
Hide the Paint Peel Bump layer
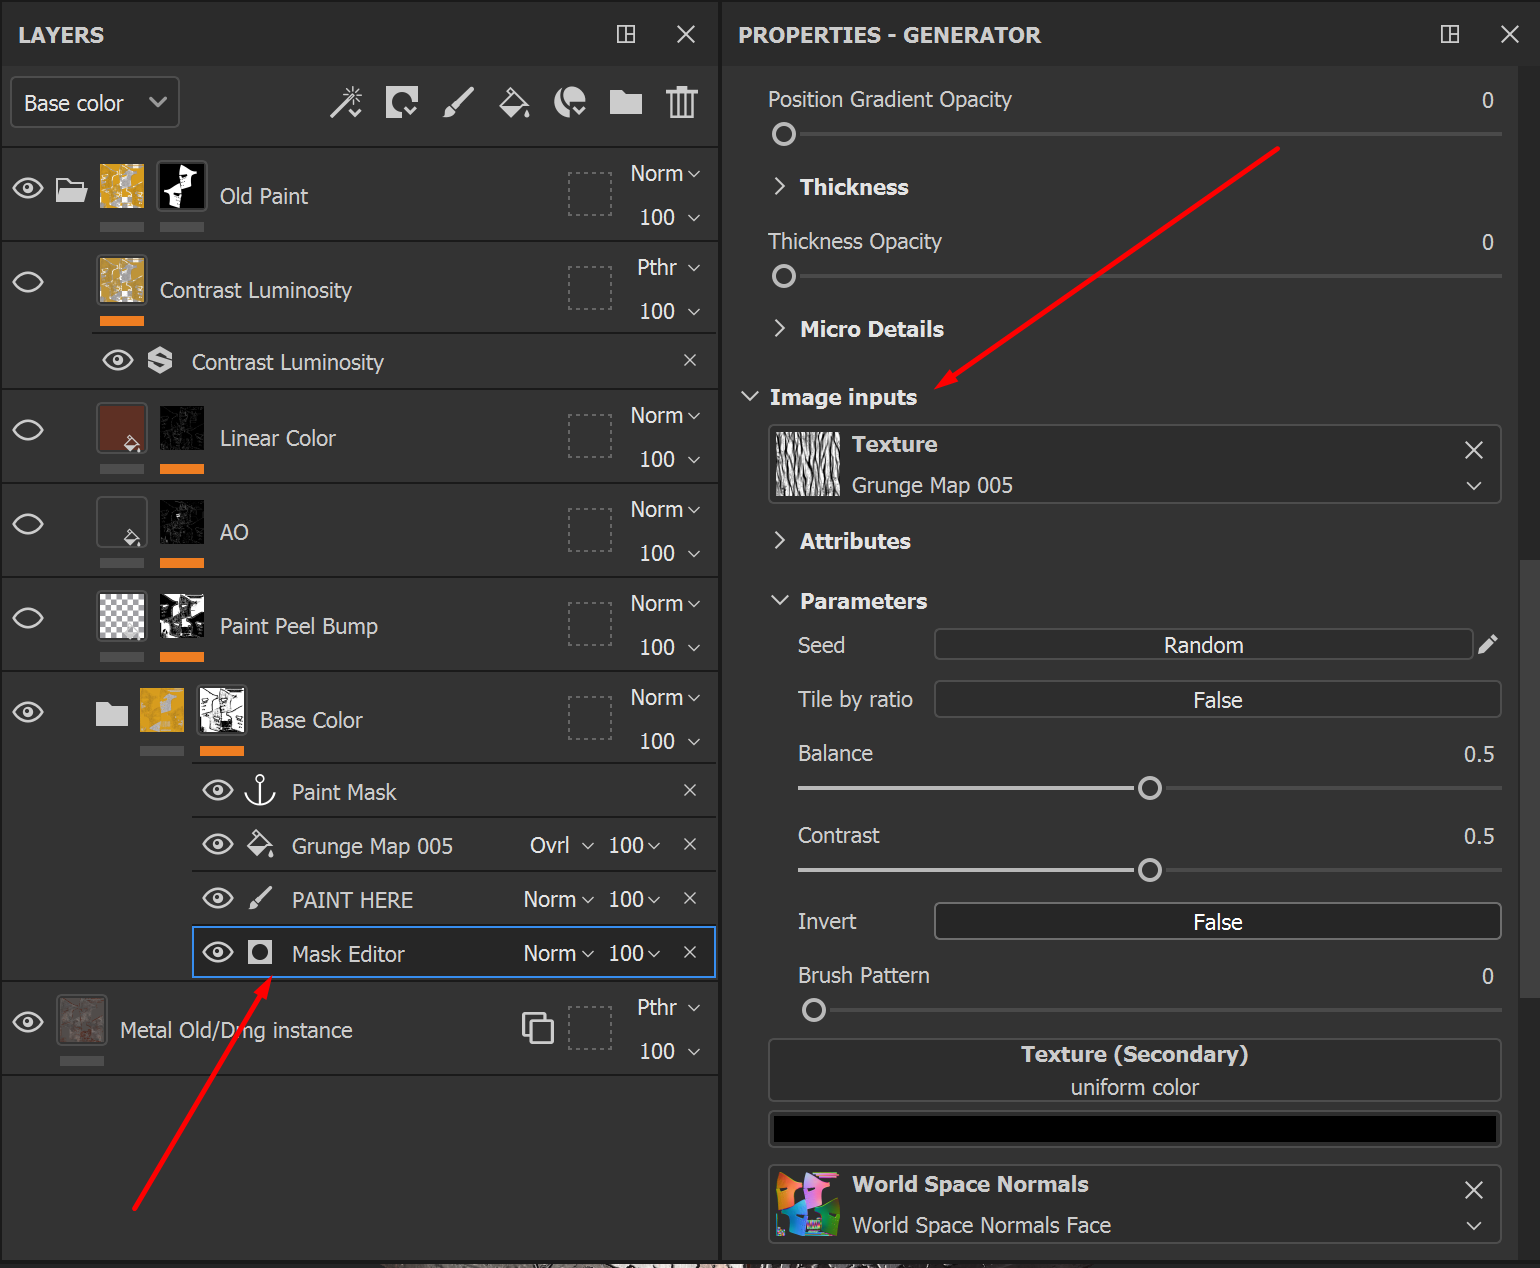[28, 618]
